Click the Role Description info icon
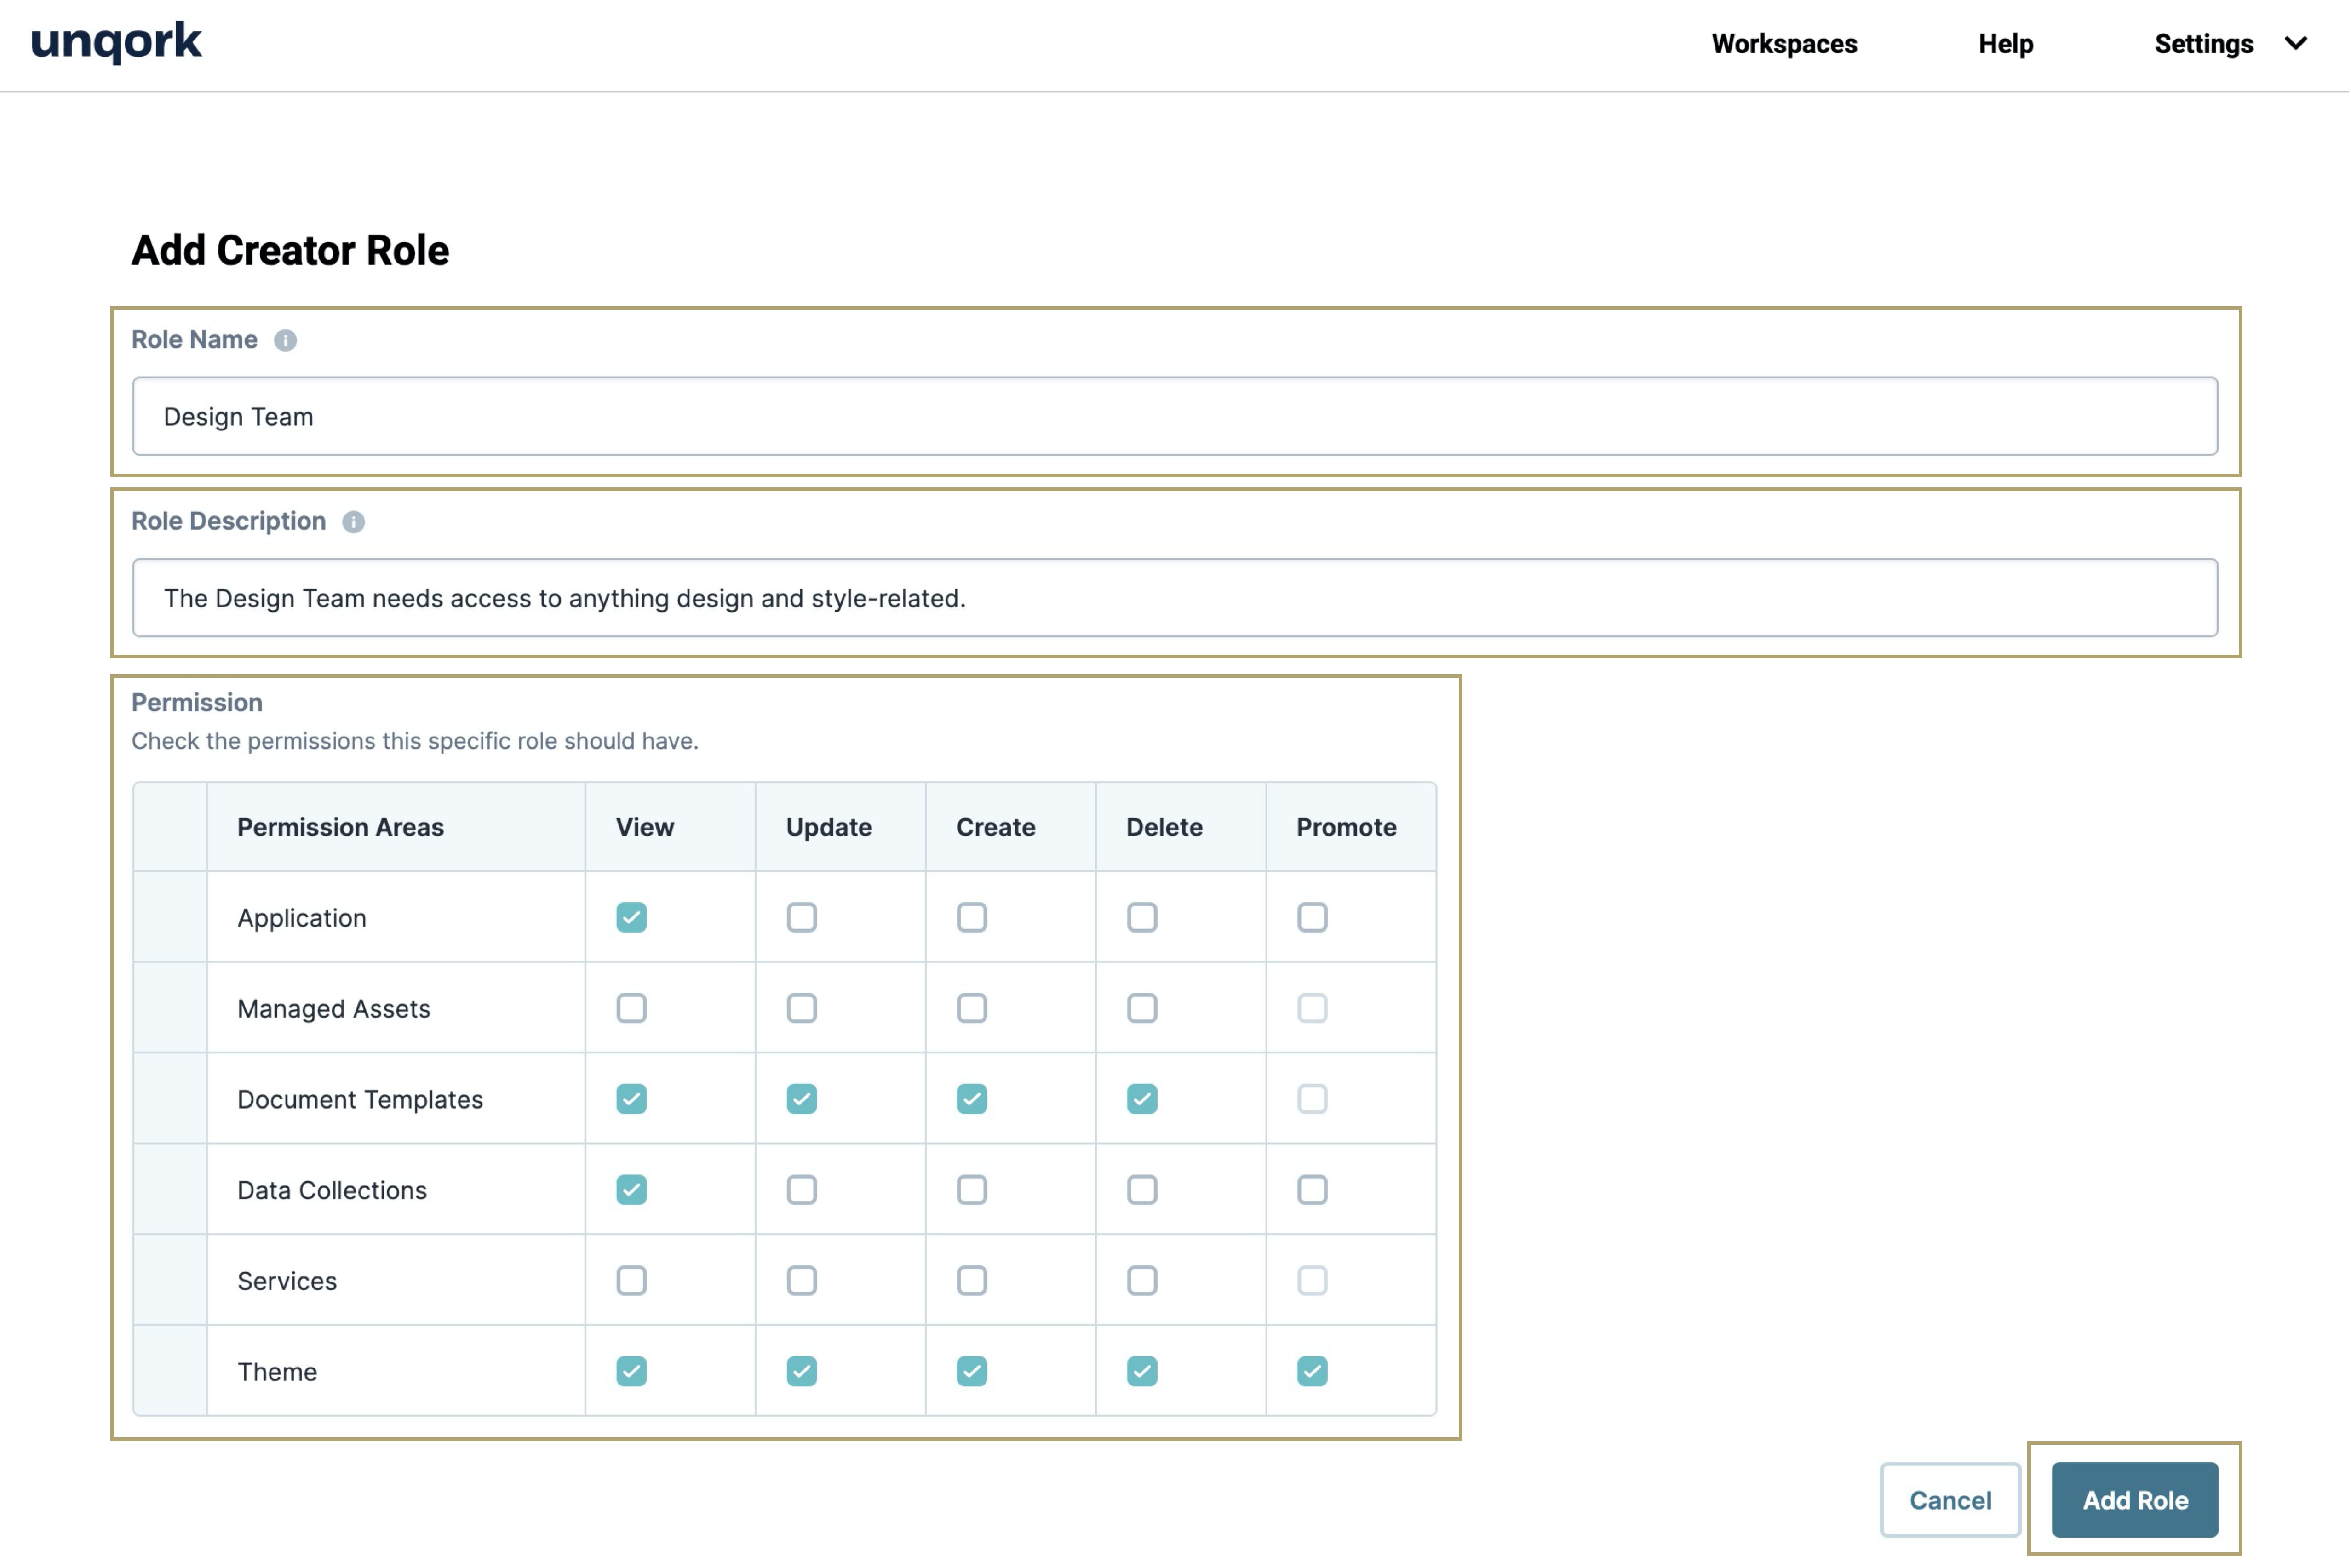The height and width of the screenshot is (1568, 2351). pos(353,522)
